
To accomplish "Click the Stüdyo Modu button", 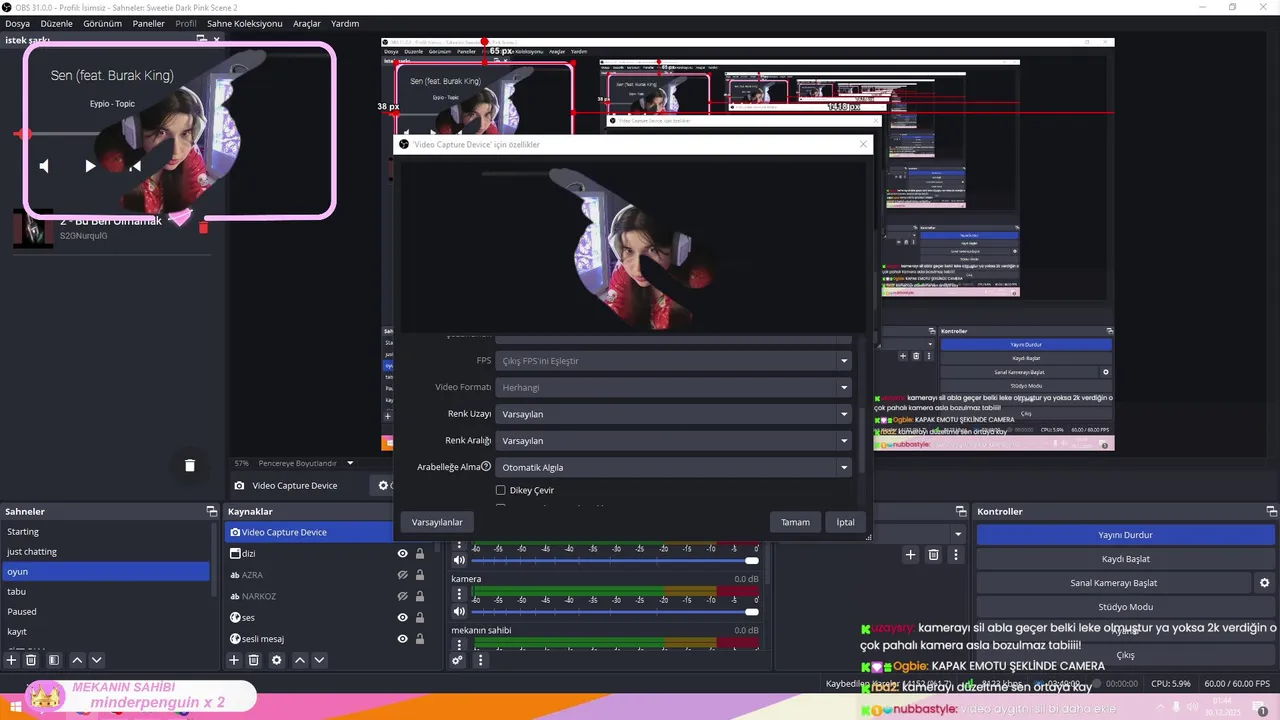I will pyautogui.click(x=1125, y=607).
